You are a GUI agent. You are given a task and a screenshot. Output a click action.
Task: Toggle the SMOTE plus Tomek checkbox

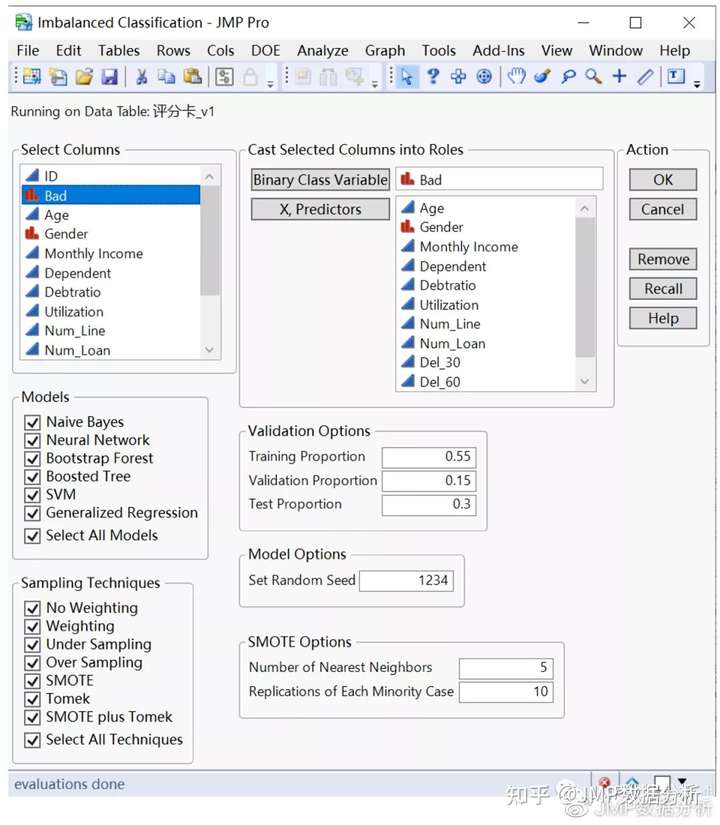33,717
